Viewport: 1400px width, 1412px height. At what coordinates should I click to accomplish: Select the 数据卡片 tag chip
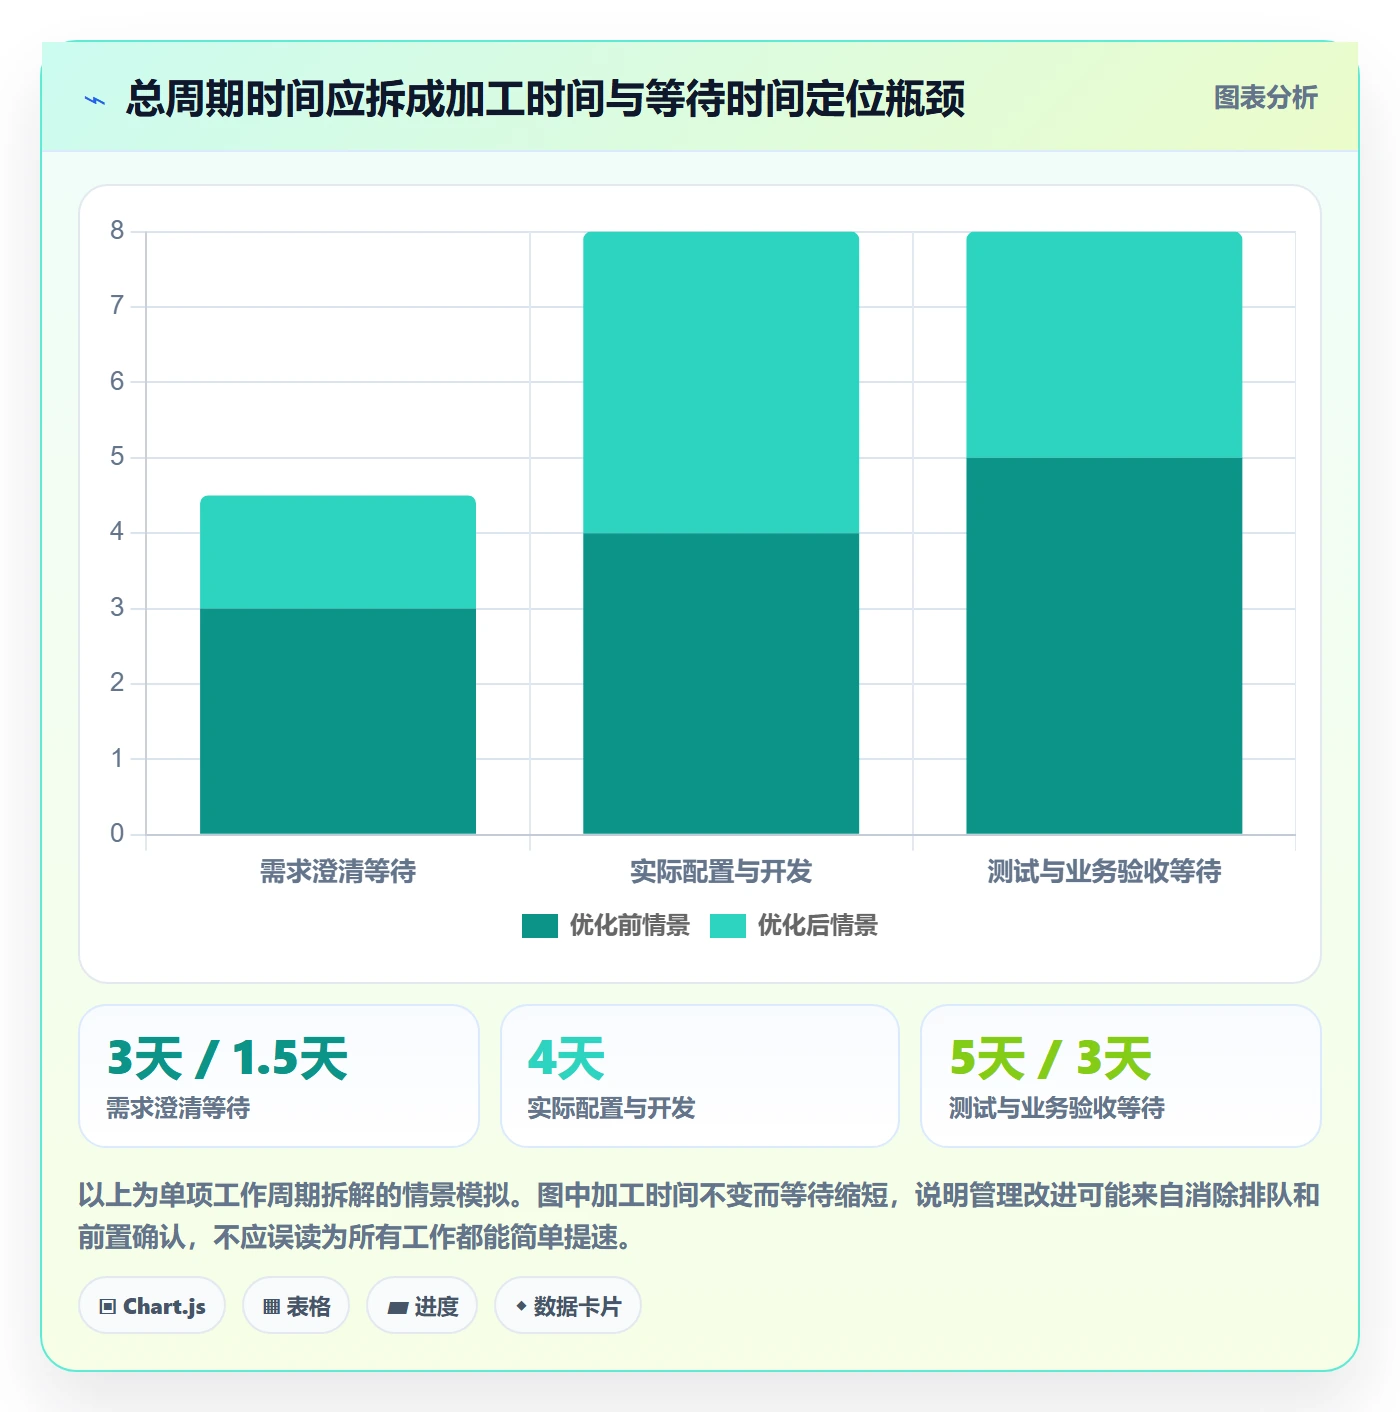pyautogui.click(x=568, y=1306)
